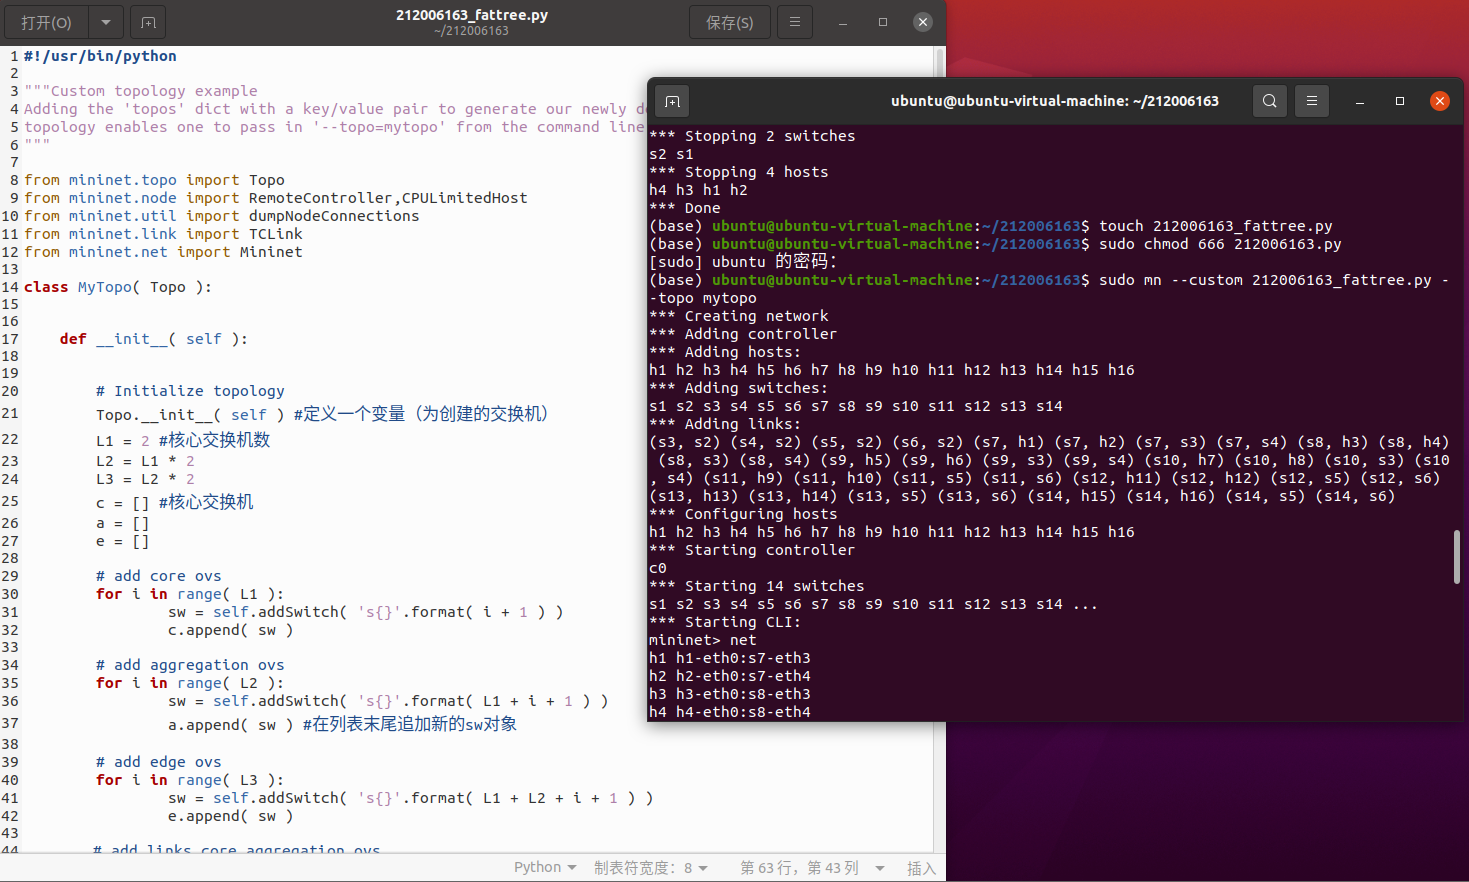1469x882 pixels.
Task: Click '*** Done' in terminal output
Action: point(685,208)
